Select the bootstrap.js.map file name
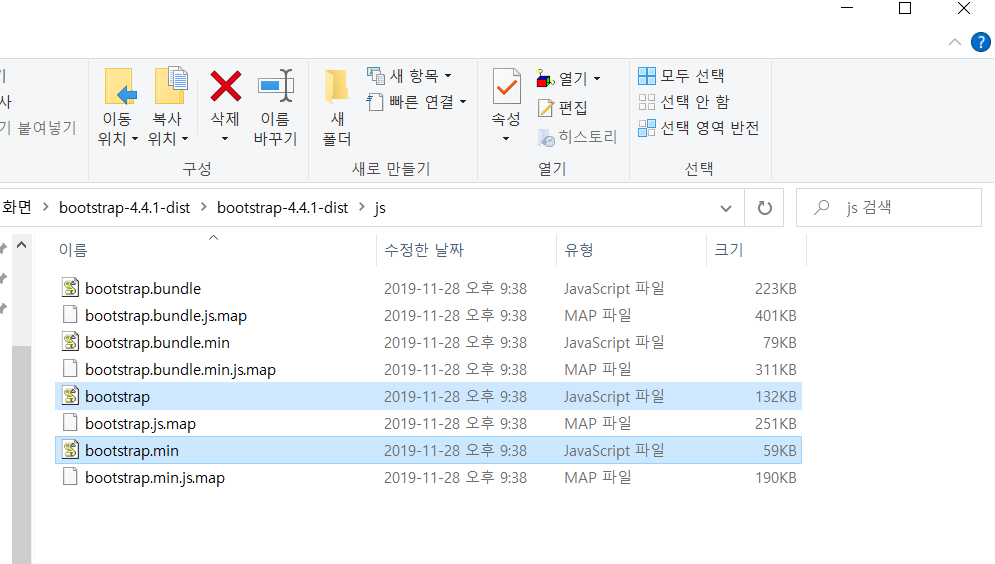 pyautogui.click(x=140, y=424)
